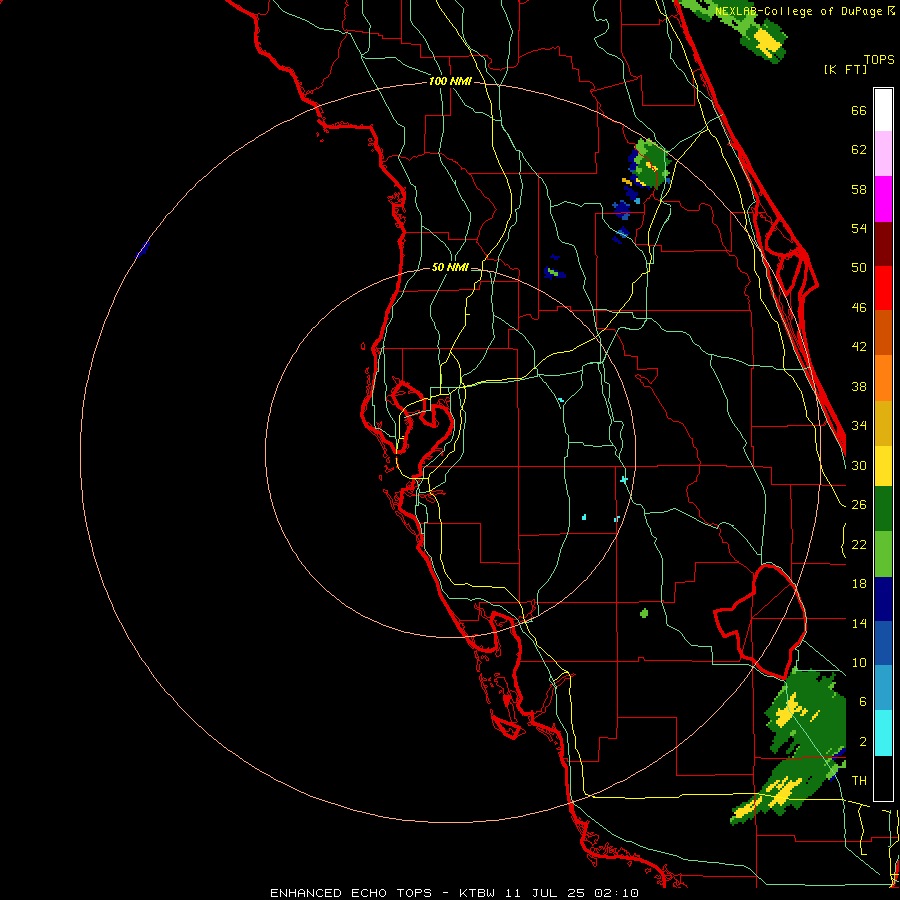
Task: Click the green storm cell on the 100 NMI ring
Action: [x=650, y=165]
